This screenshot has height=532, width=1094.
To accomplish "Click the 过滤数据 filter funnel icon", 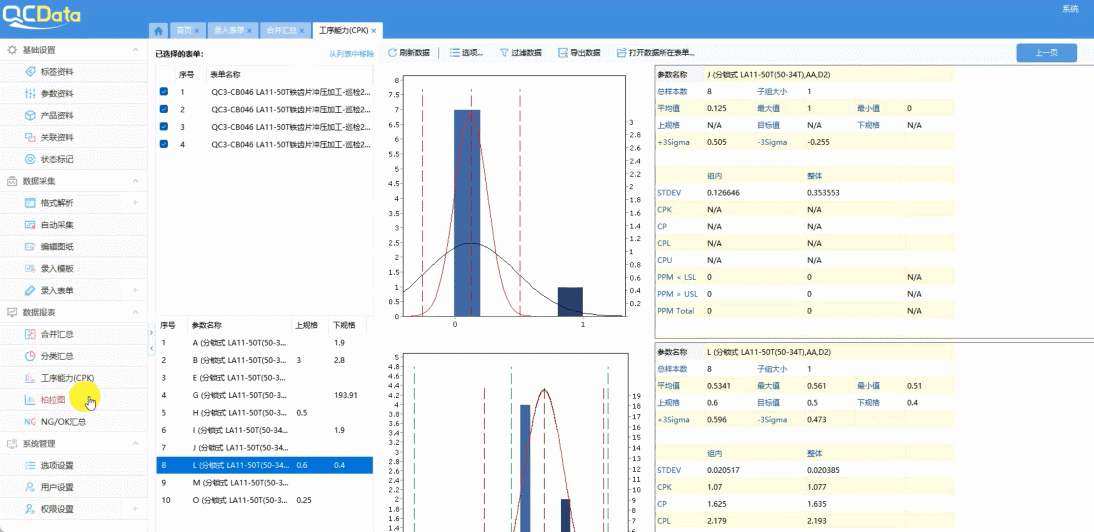I will pyautogui.click(x=502, y=52).
